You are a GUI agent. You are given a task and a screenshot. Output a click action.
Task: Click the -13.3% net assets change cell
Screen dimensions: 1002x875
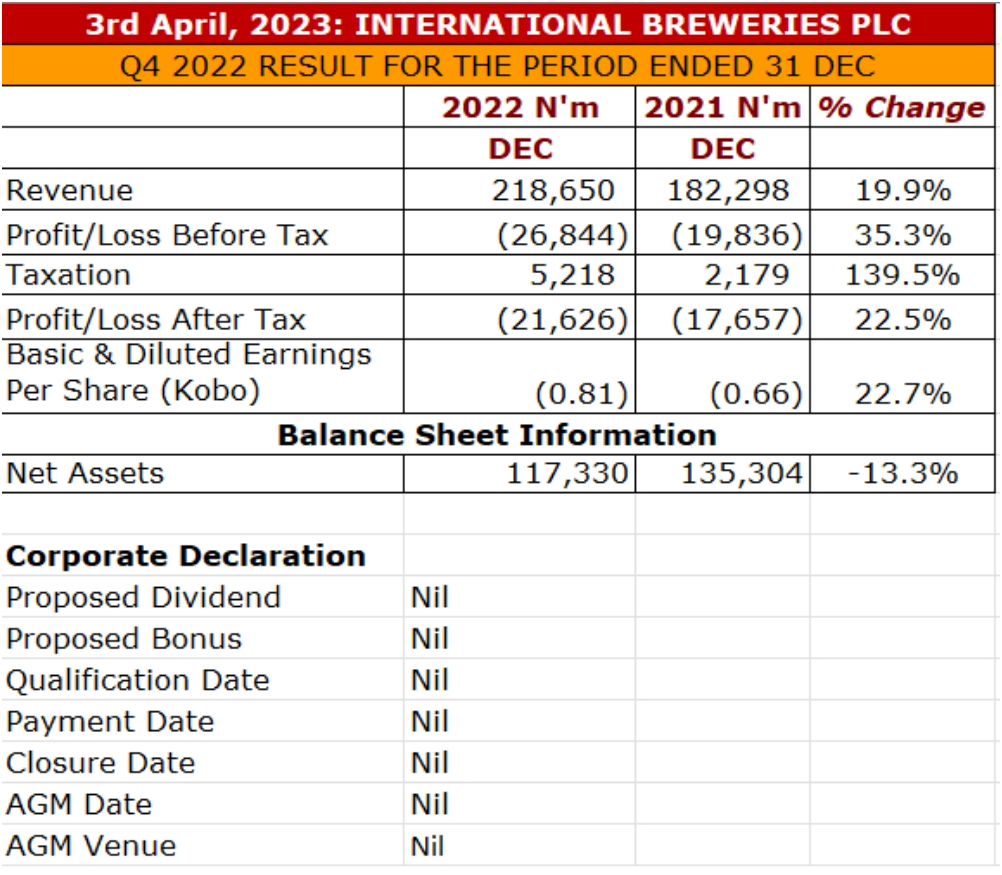[902, 473]
